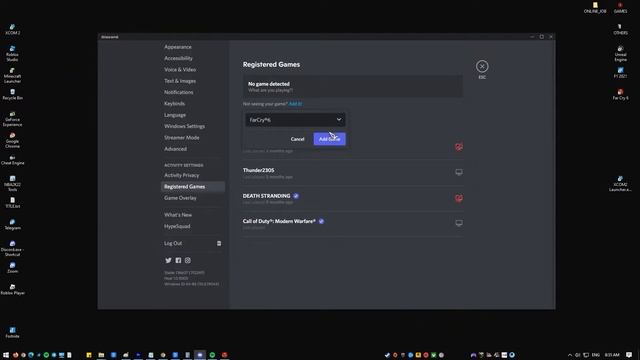
Task: Open GeForce Experience desktop icon
Action: (x=12, y=119)
